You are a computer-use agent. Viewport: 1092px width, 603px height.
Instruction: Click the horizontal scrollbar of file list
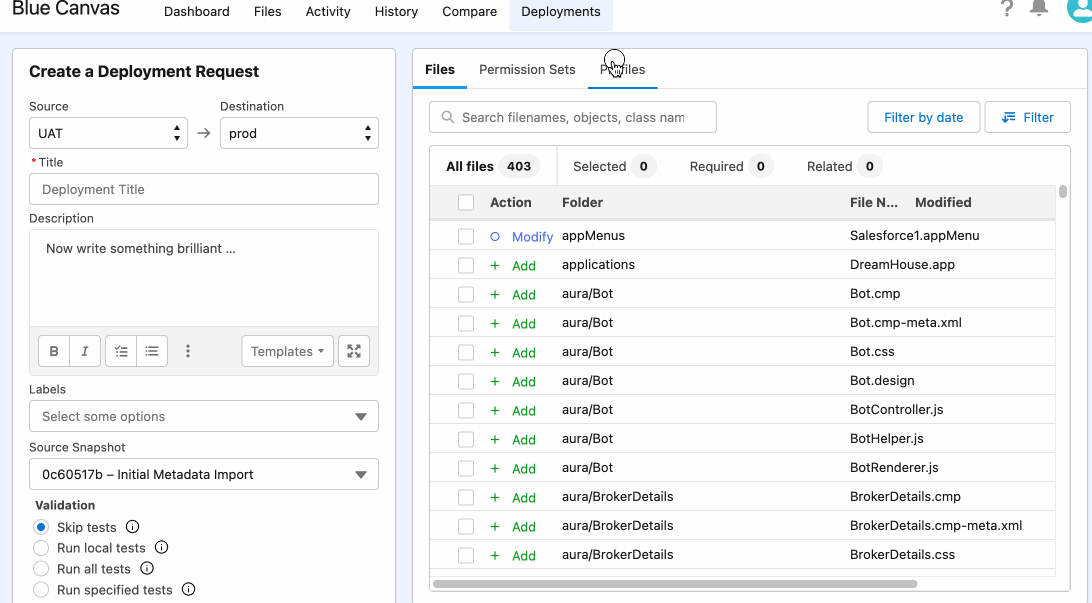675,584
